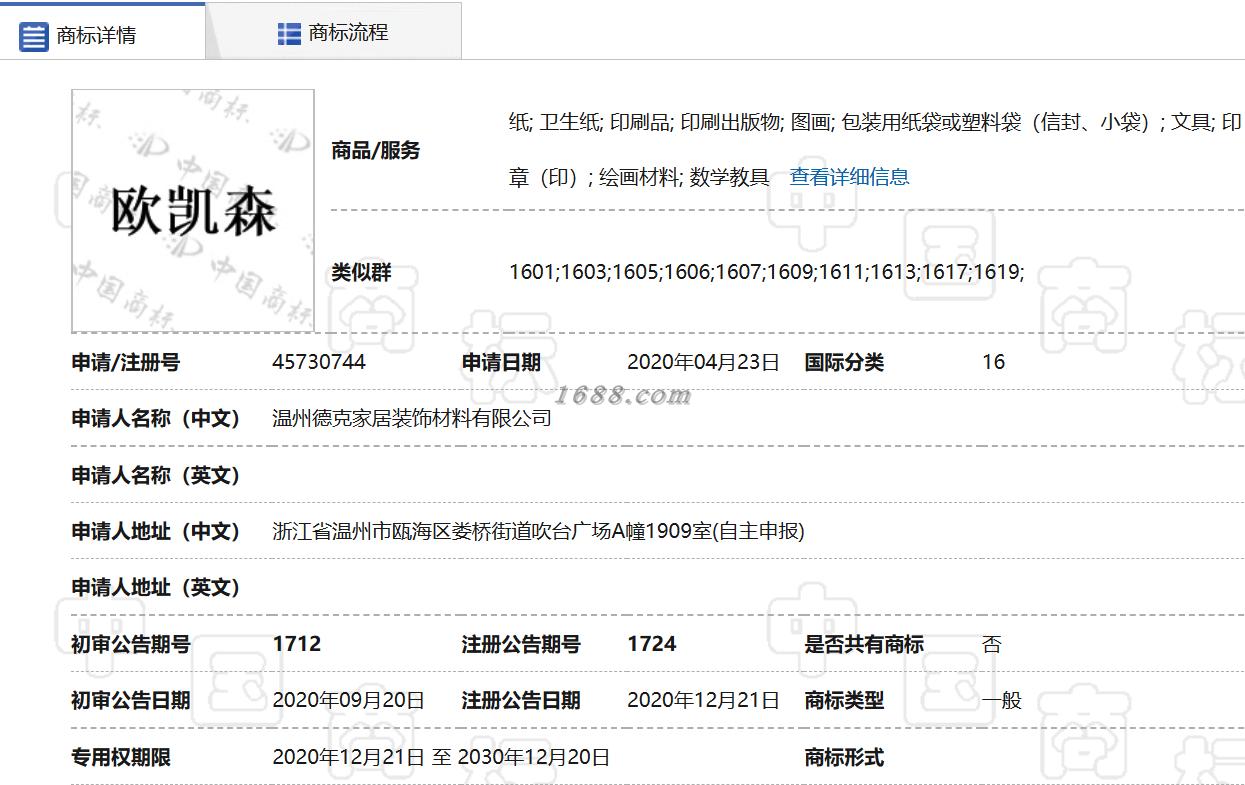Viewport: 1245px width, 785px height.
Task: Click the 商标流程 grid icon
Action: (x=289, y=33)
